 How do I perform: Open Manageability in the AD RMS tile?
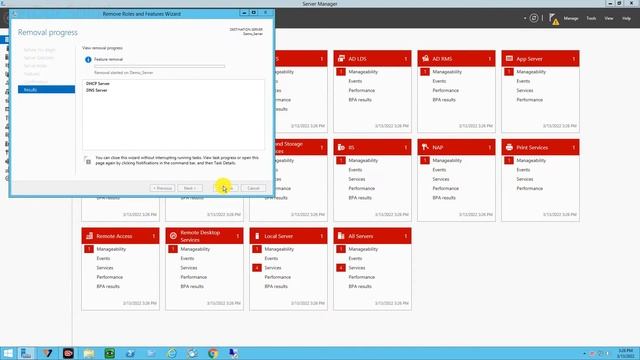point(447,72)
